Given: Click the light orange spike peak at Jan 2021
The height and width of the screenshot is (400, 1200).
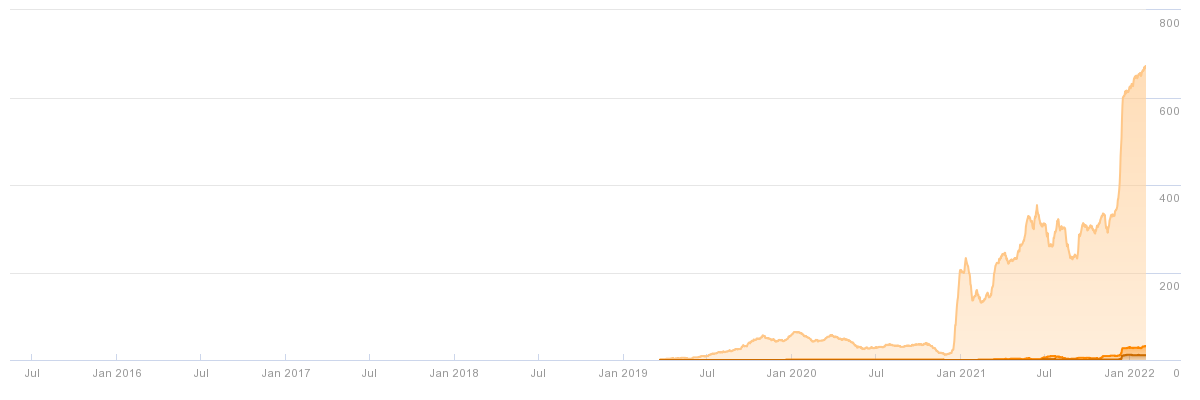Looking at the screenshot, I should (x=965, y=259).
